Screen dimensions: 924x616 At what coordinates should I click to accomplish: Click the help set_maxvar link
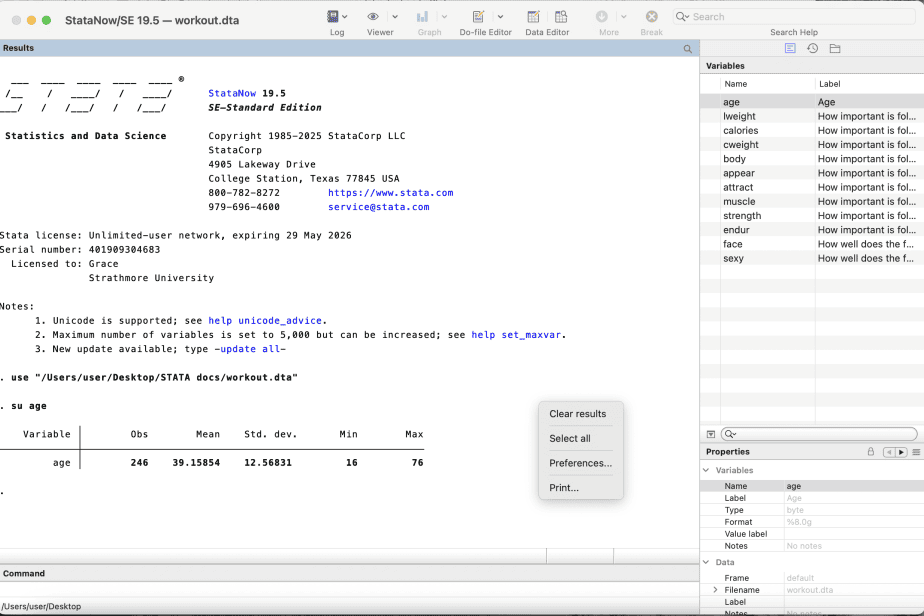(x=518, y=335)
